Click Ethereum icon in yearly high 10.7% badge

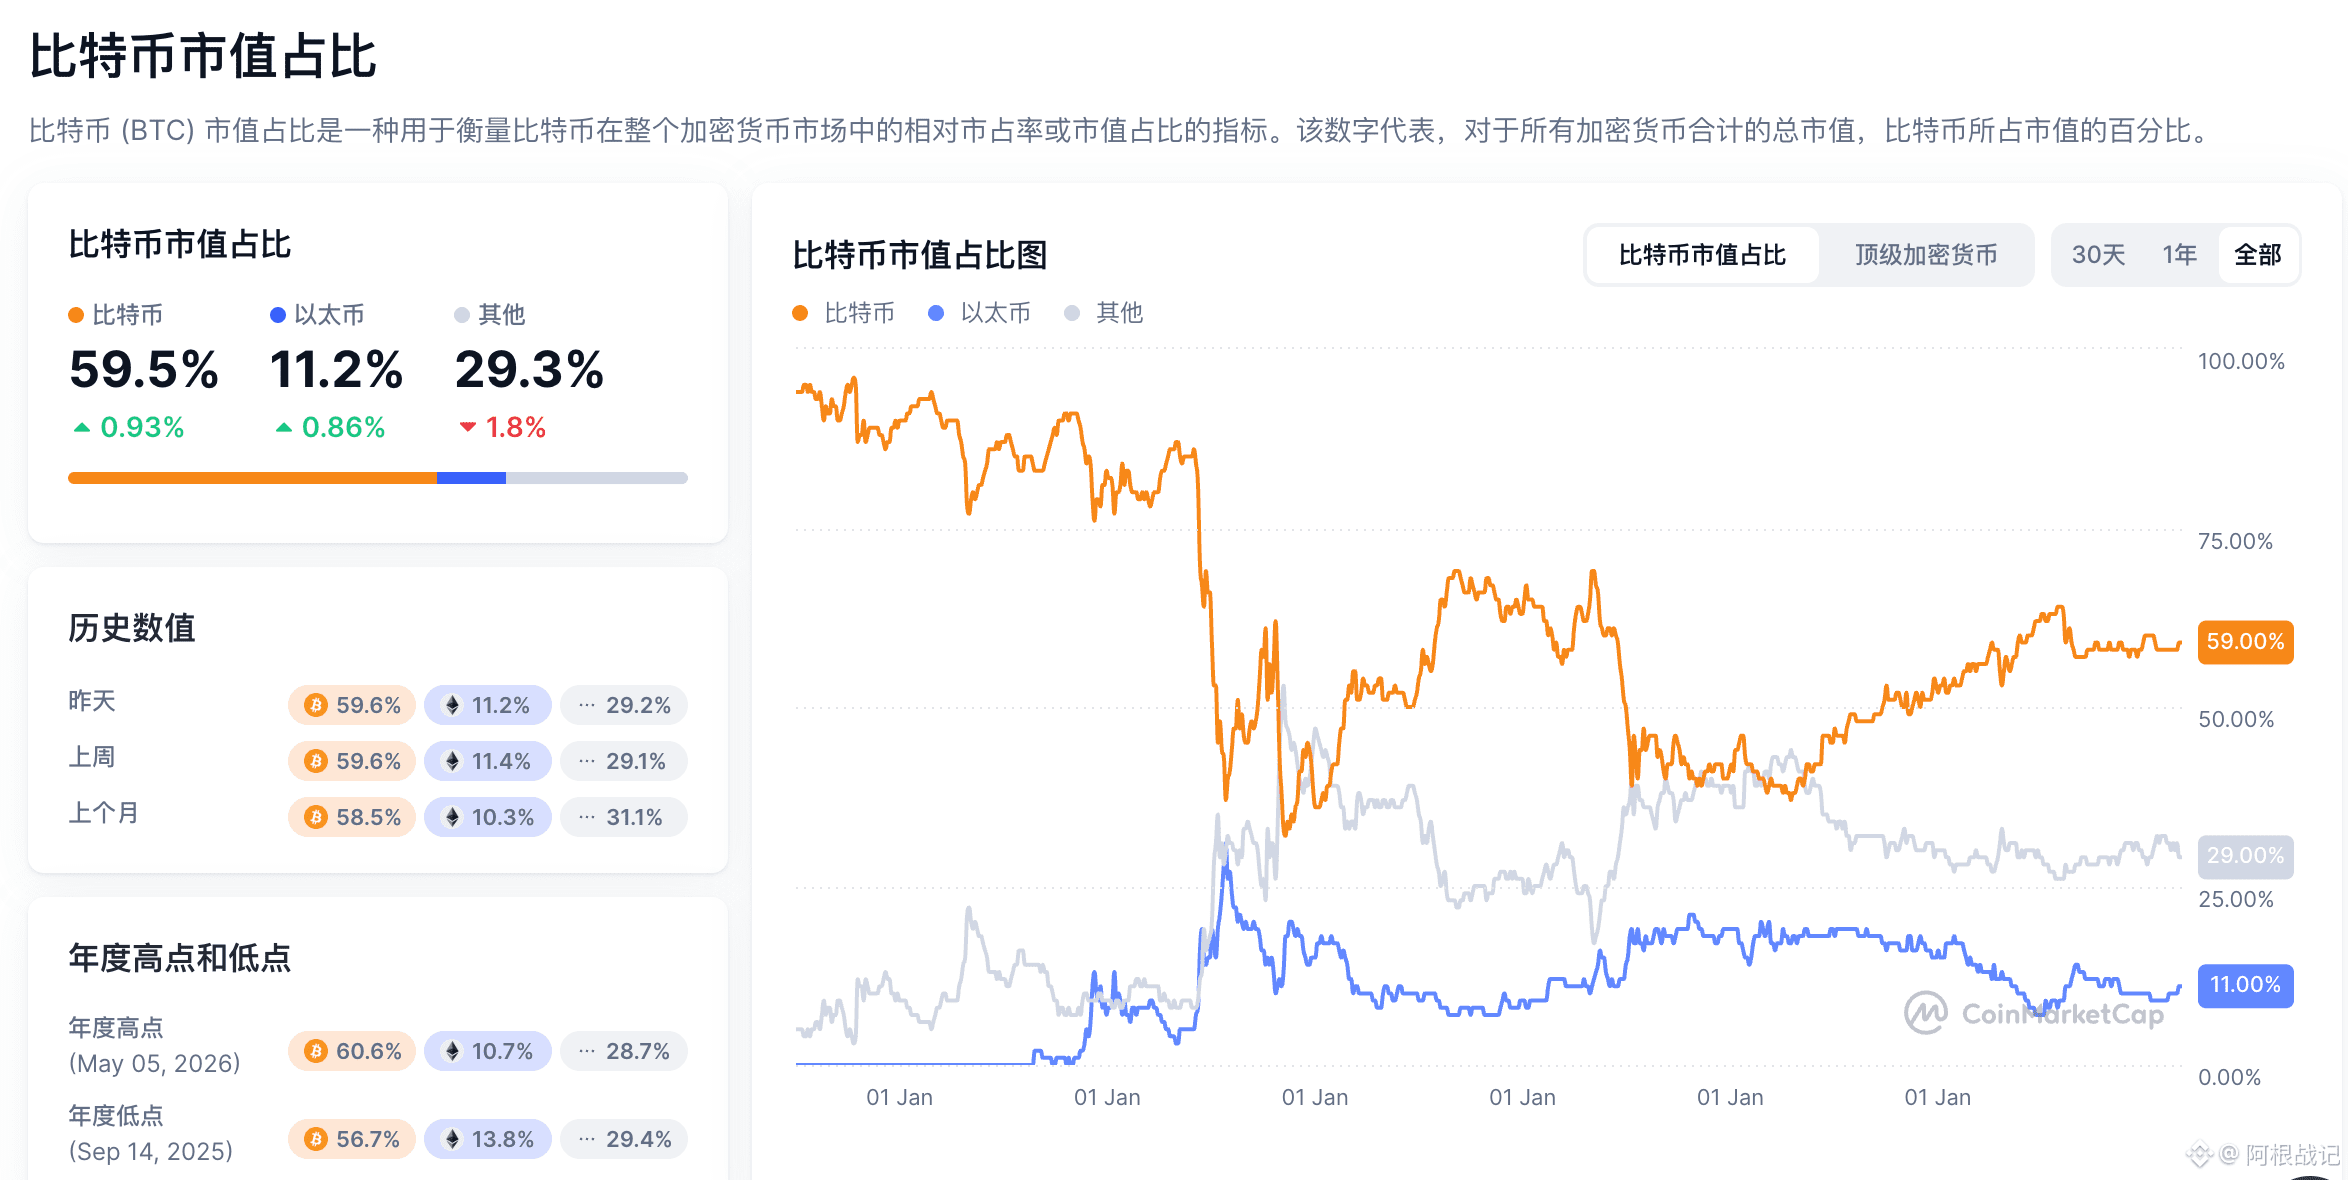click(x=453, y=1051)
